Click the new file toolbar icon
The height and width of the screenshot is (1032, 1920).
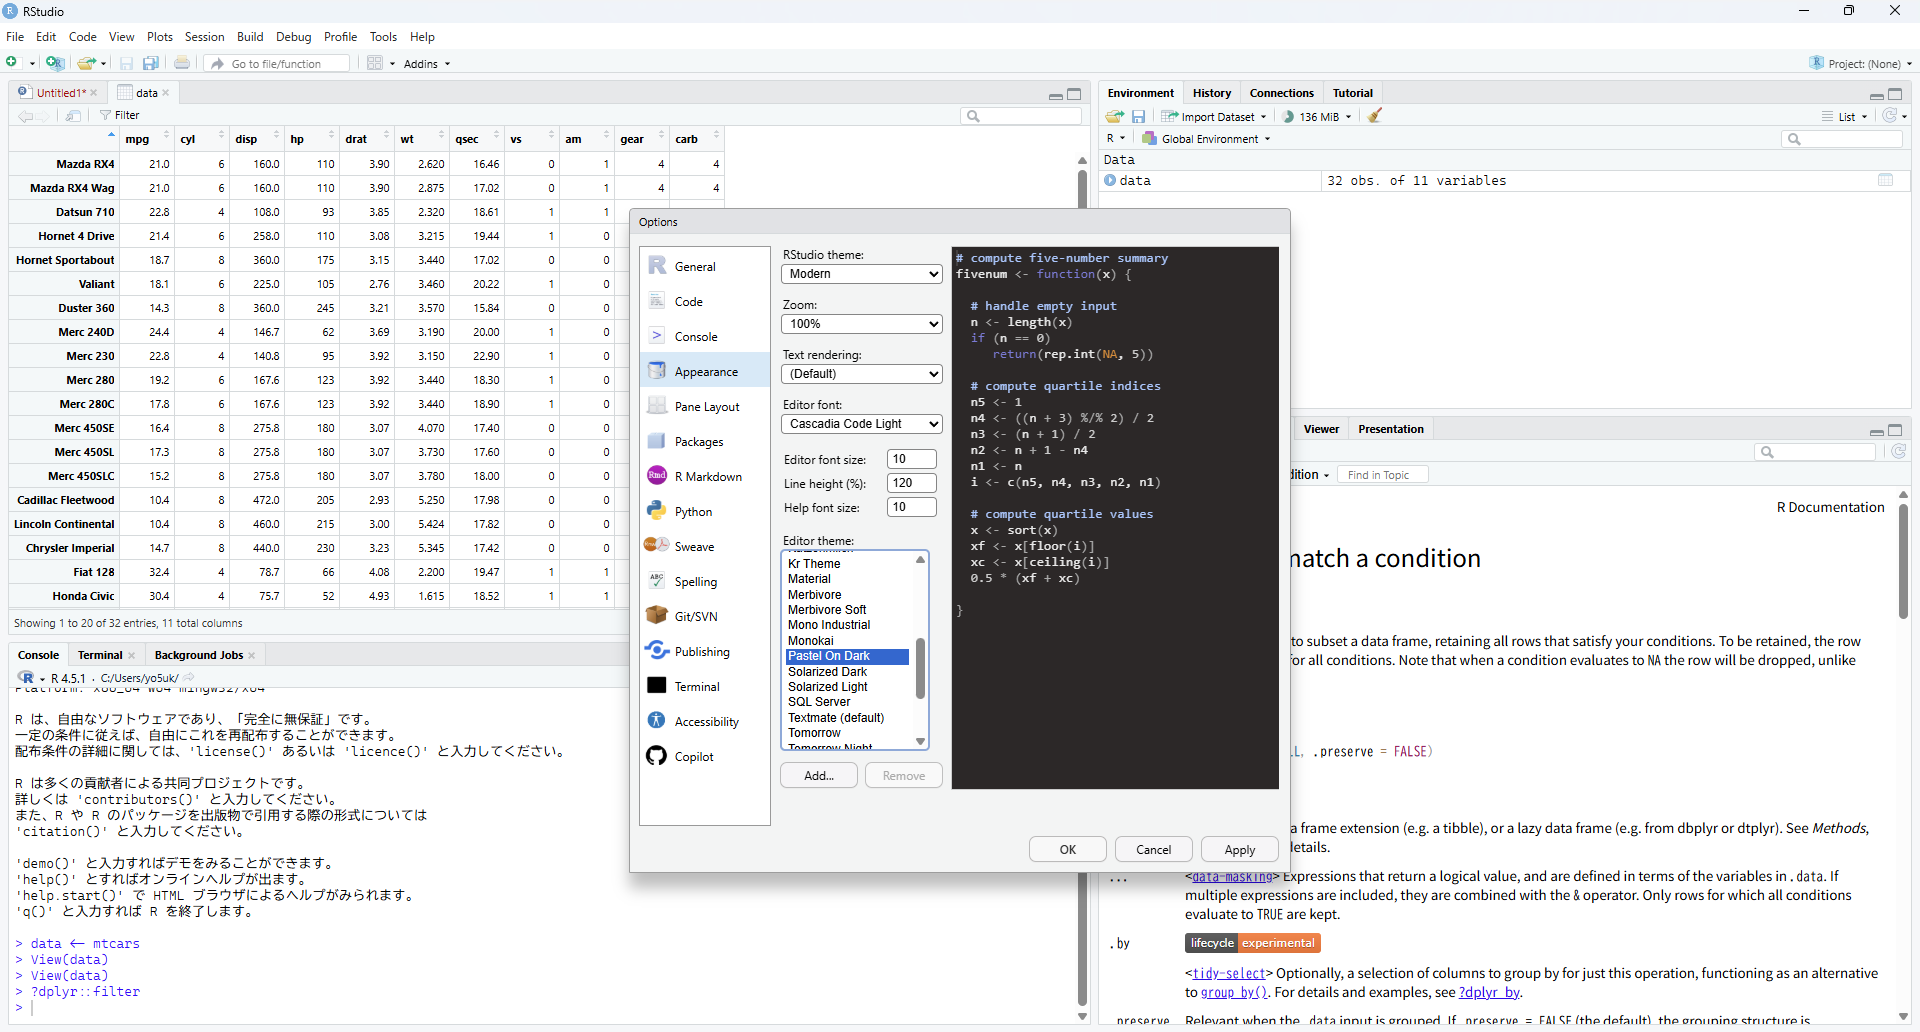[x=13, y=63]
